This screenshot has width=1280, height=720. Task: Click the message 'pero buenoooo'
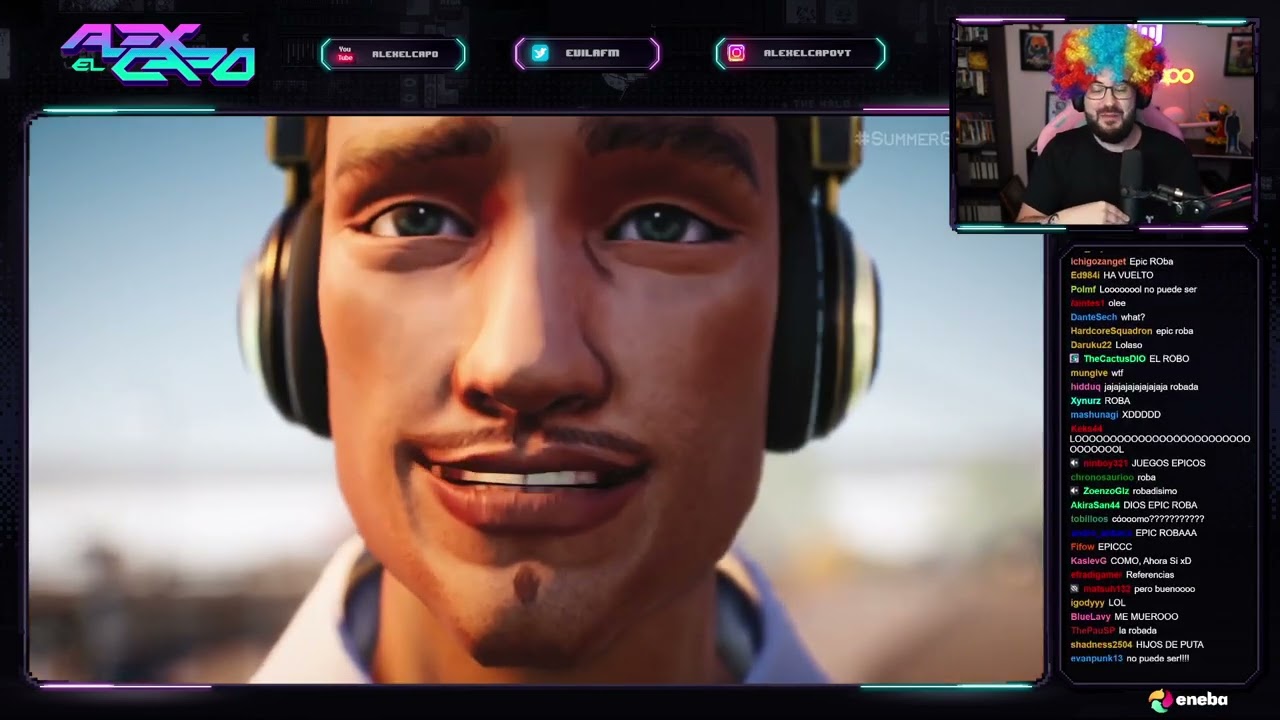(x=1164, y=589)
